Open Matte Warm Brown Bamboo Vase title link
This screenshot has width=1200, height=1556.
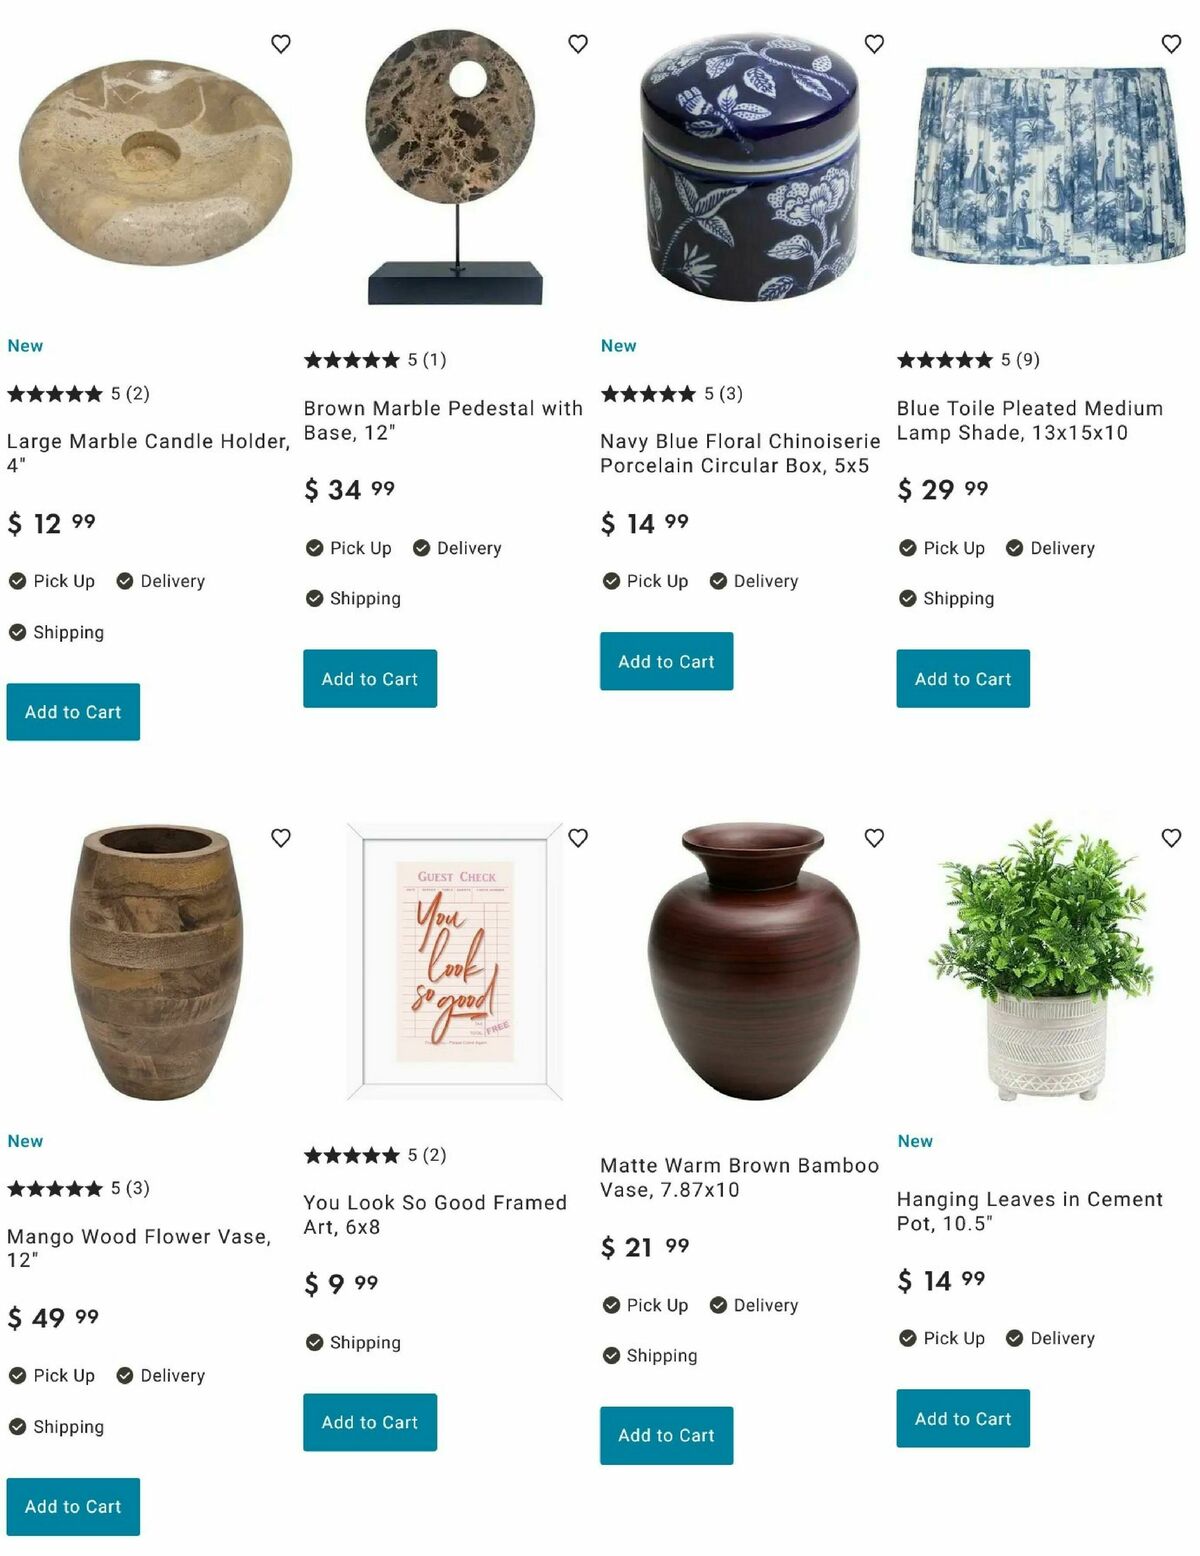[739, 1178]
